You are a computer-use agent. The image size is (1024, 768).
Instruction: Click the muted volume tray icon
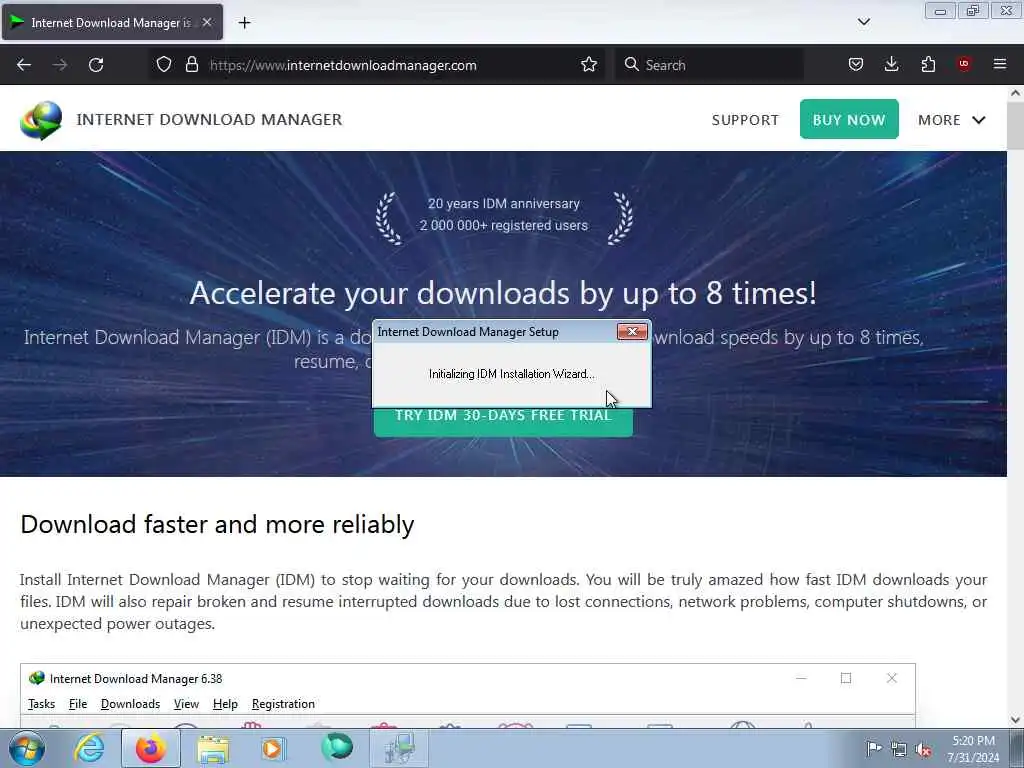point(923,749)
